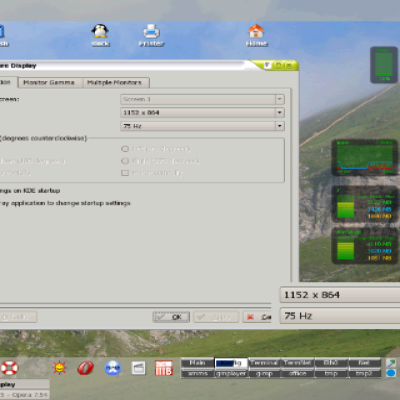The height and width of the screenshot is (400, 400).
Task: Switch to the office desktop in pager
Action: click(297, 373)
